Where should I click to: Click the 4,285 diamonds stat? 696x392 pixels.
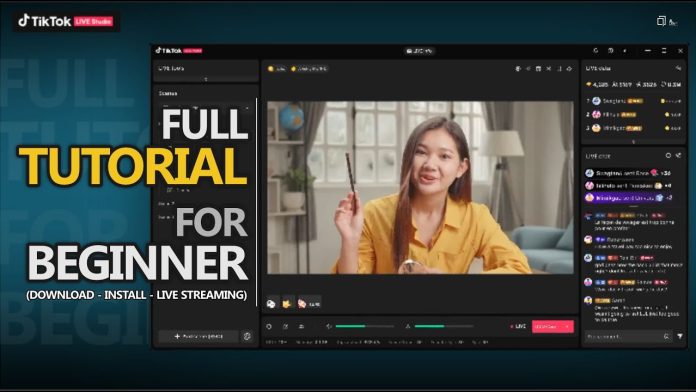[597, 84]
